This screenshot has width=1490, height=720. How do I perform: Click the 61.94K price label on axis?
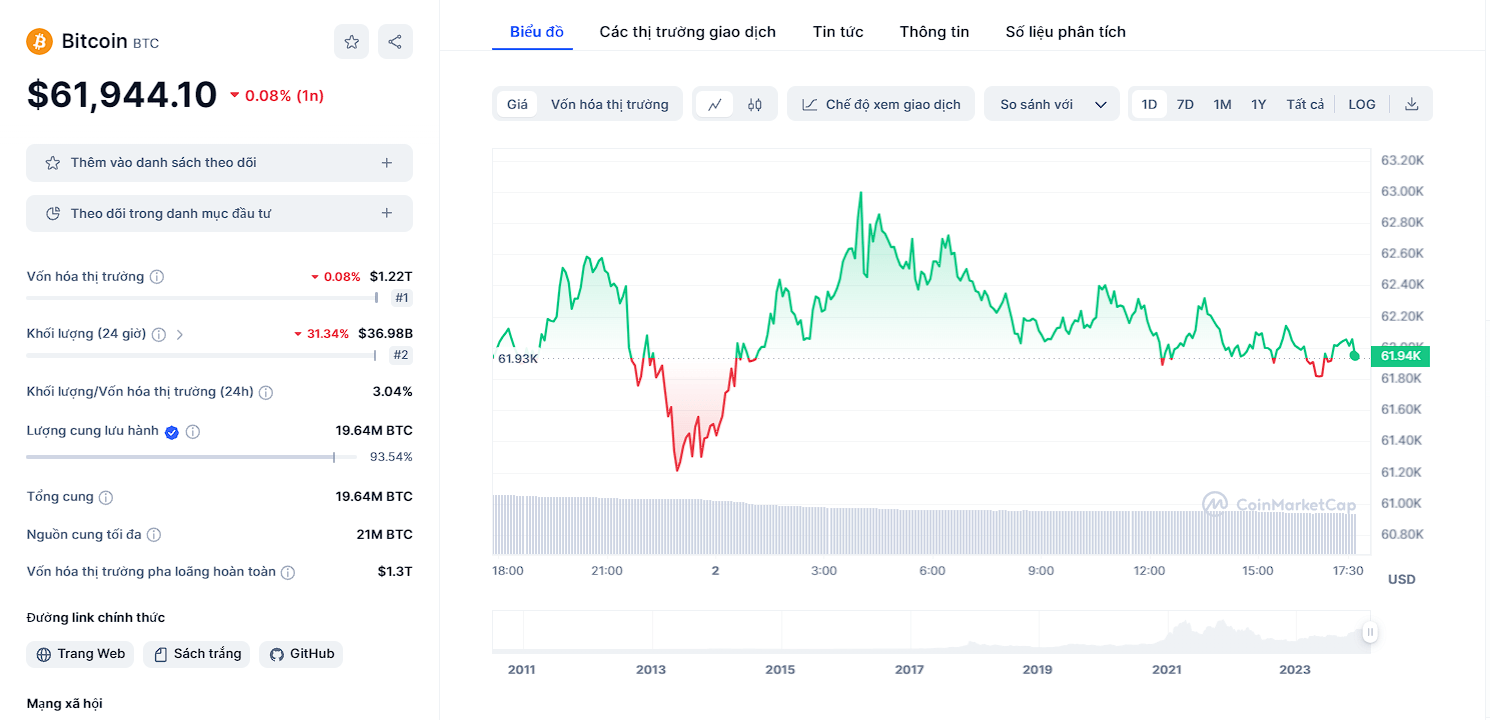click(x=1400, y=356)
